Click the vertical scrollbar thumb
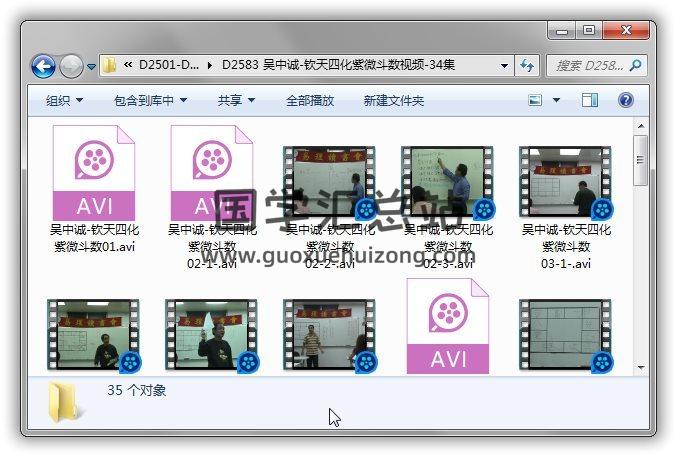Image resolution: width=677 pixels, height=457 pixels. pyautogui.click(x=641, y=160)
